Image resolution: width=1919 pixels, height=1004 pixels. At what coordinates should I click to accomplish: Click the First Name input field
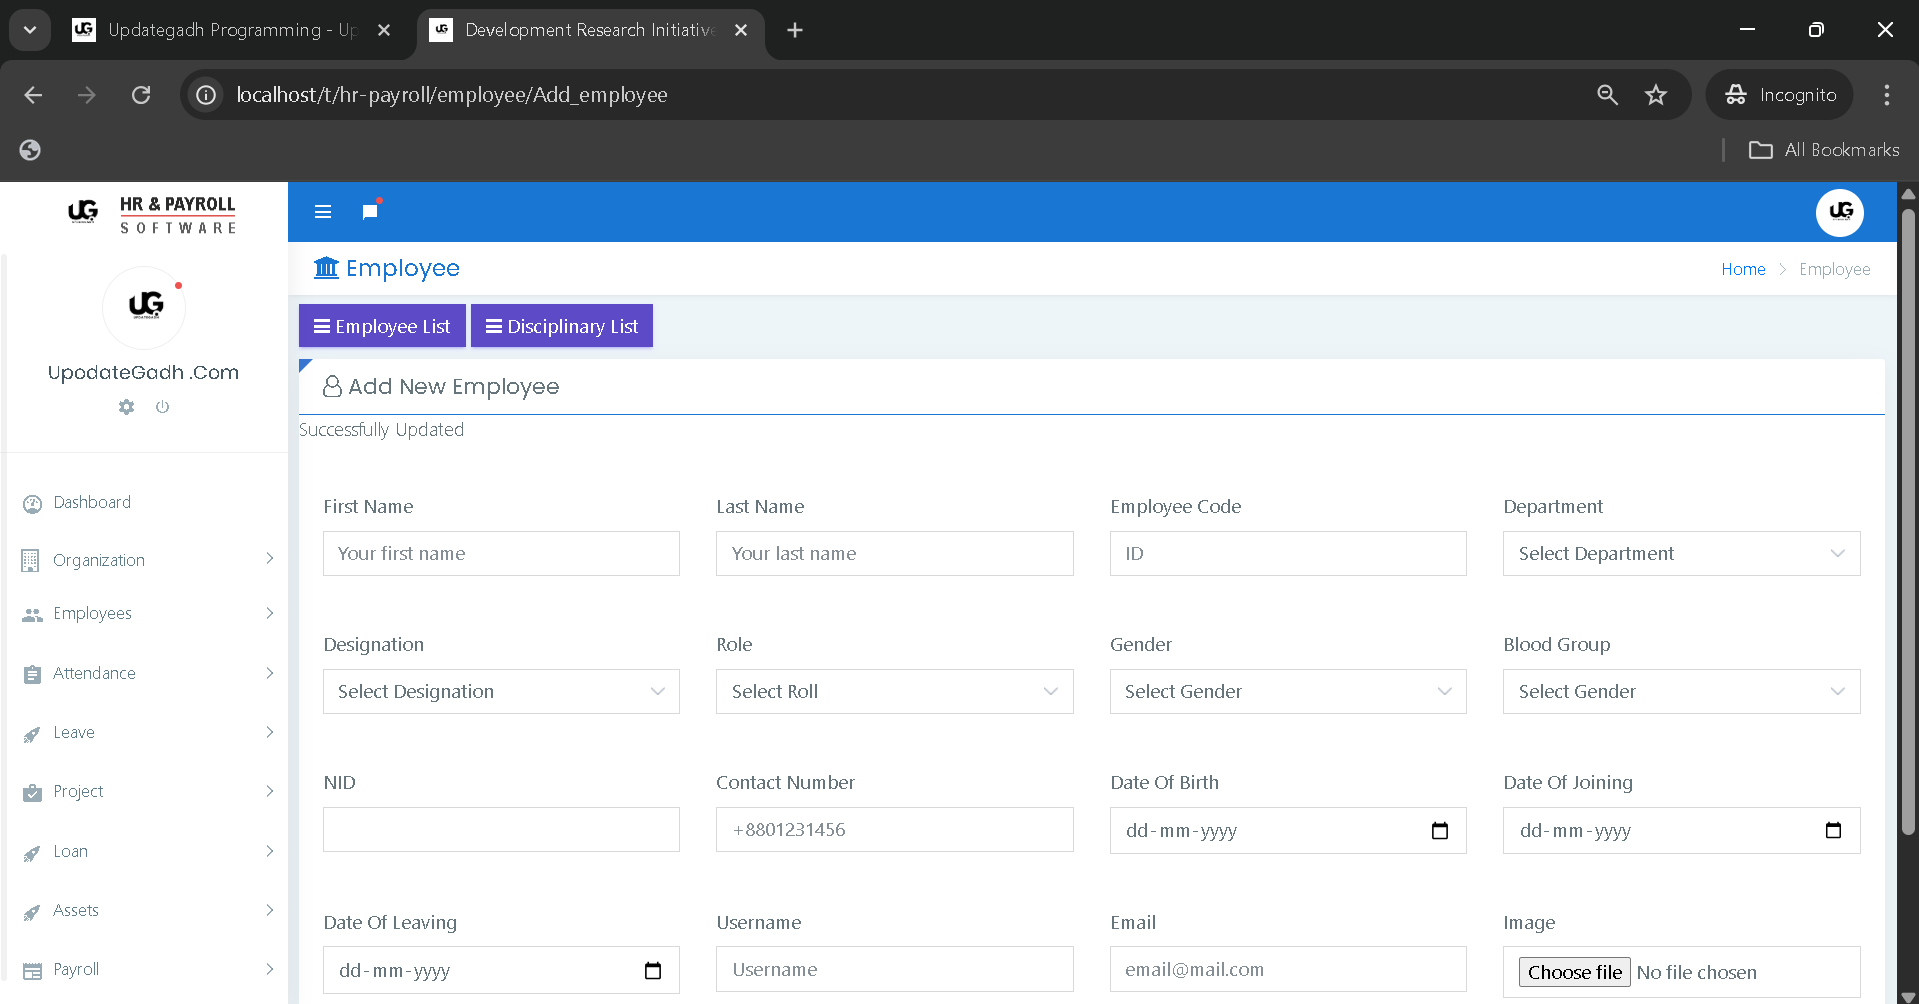(501, 554)
